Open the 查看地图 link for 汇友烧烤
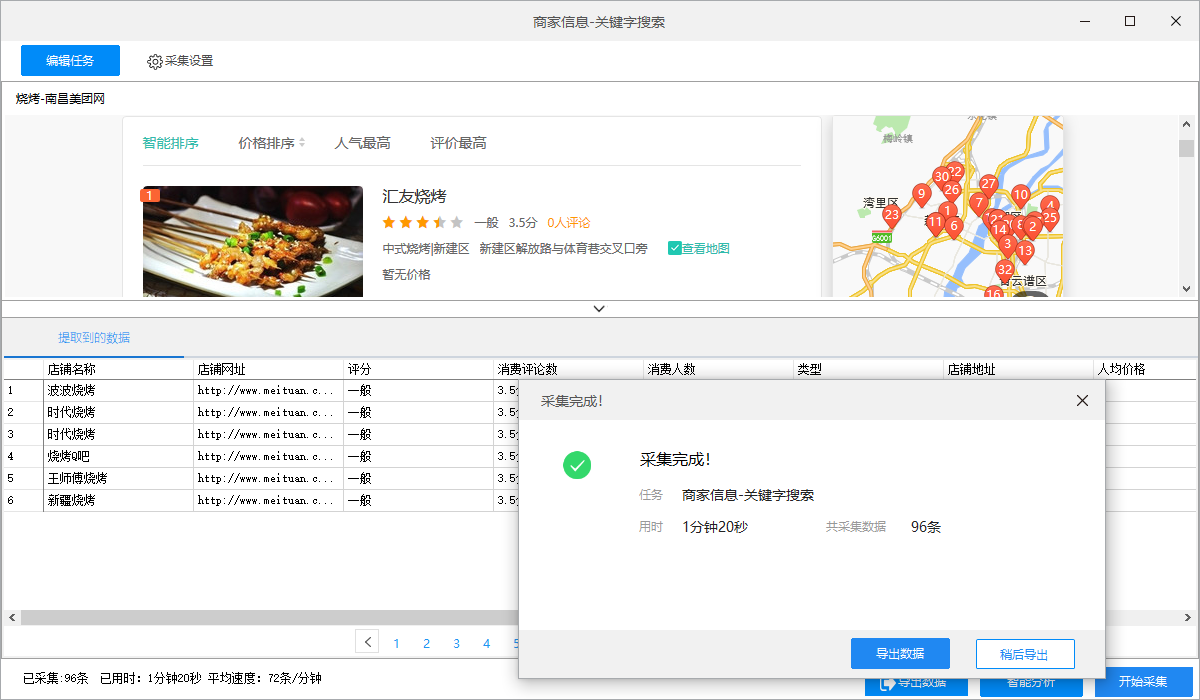Screen dimensions: 1200x700 (698, 248)
